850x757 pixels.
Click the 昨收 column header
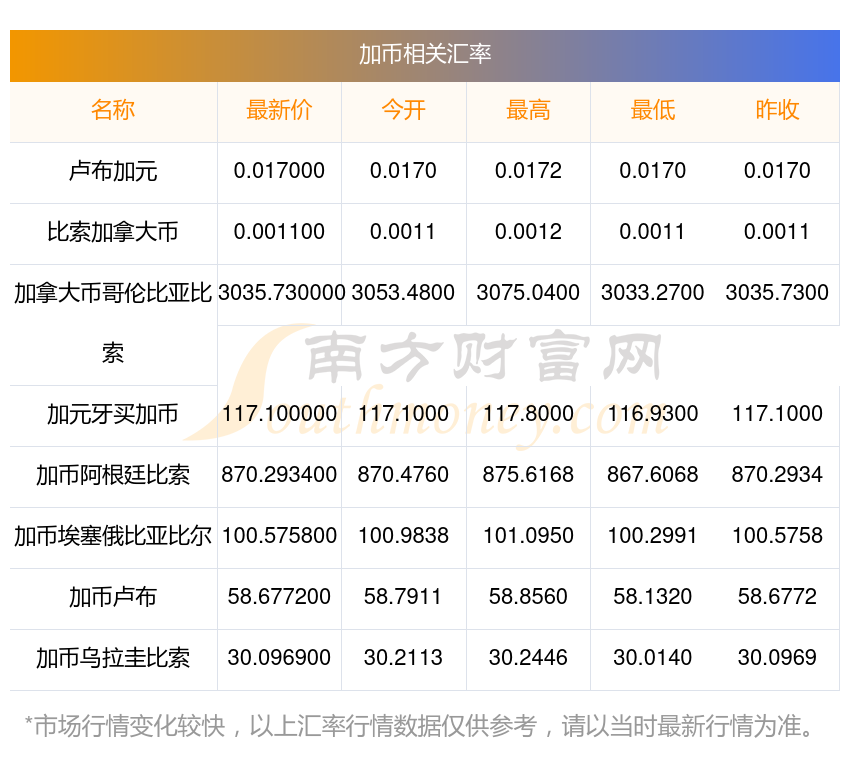[x=777, y=110]
